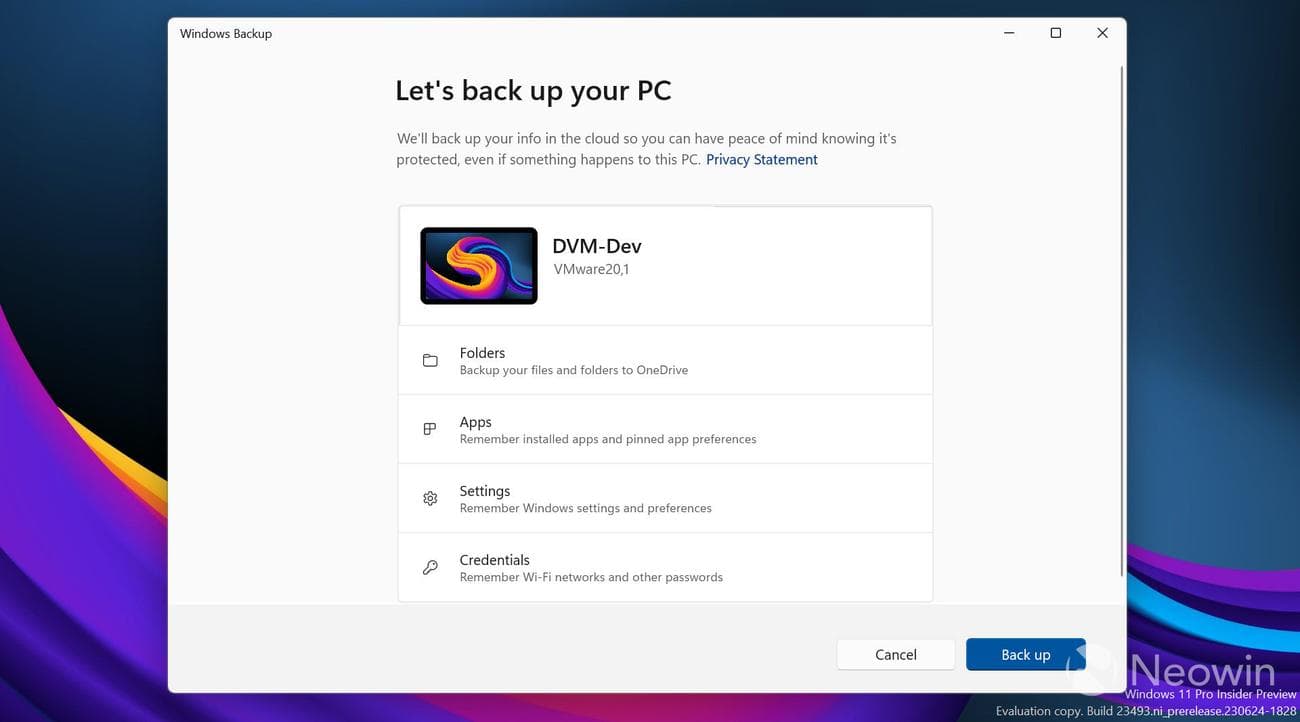
Task: Click the Back up button
Action: (x=1025, y=654)
